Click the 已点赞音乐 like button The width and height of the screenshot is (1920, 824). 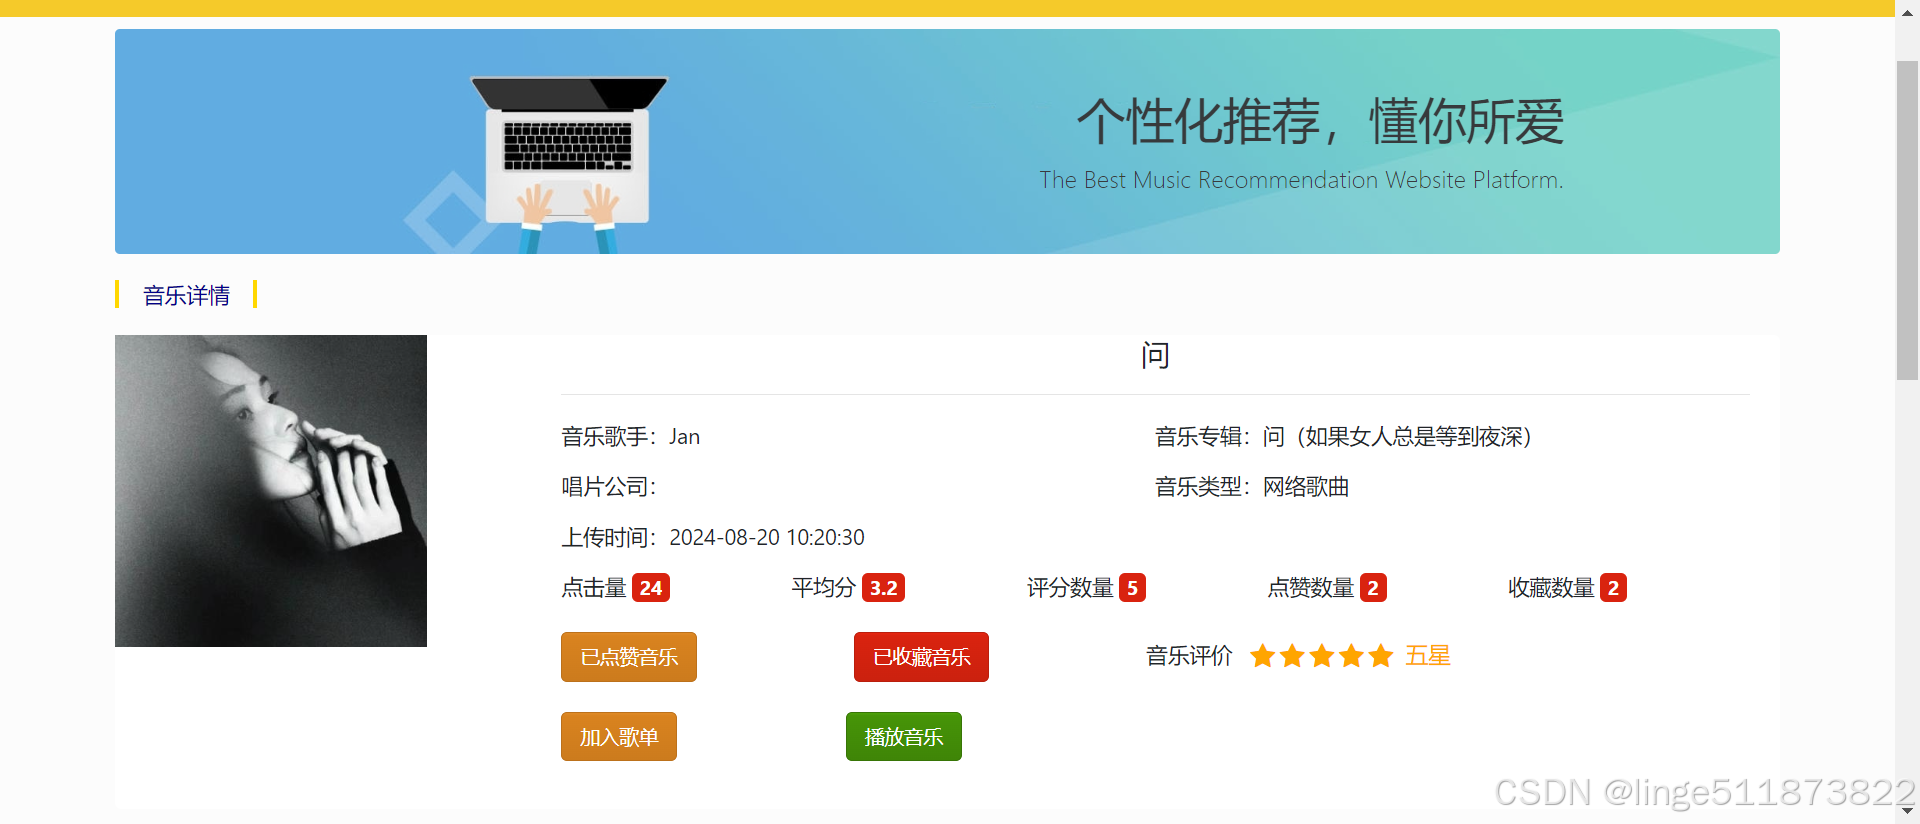[x=628, y=657]
